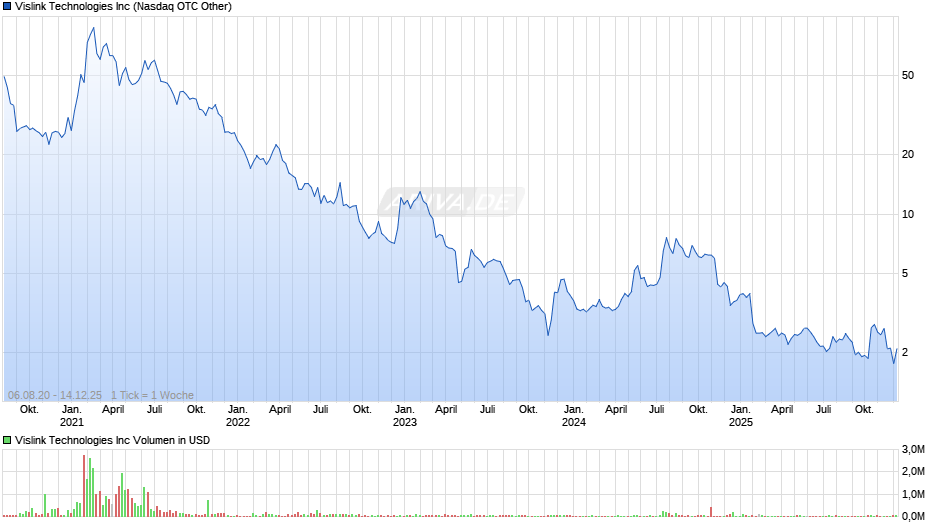Click the price peak in early 2021
Viewport: 940px width, 526px height.
(93, 28)
